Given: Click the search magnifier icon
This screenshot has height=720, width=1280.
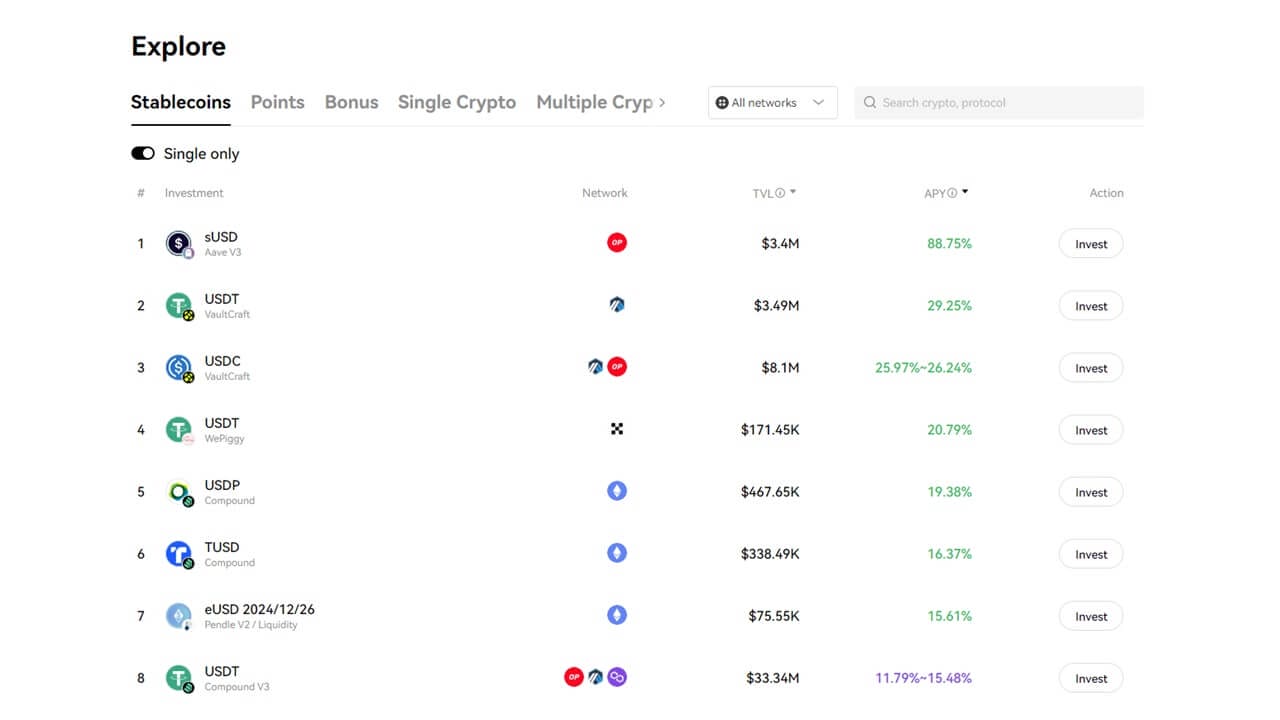Looking at the screenshot, I should point(870,102).
